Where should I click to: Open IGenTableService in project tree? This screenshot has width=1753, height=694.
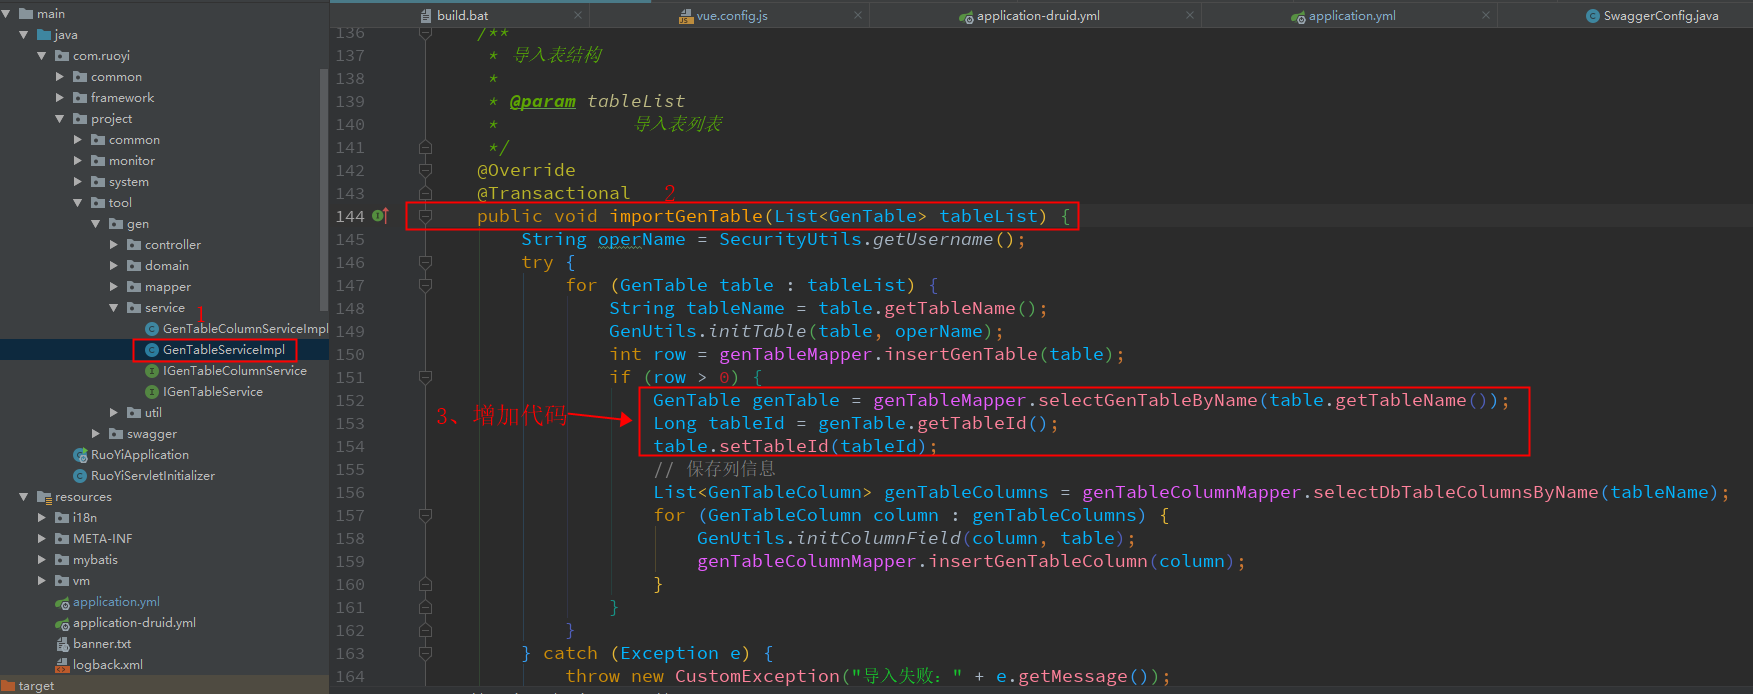pyautogui.click(x=213, y=392)
